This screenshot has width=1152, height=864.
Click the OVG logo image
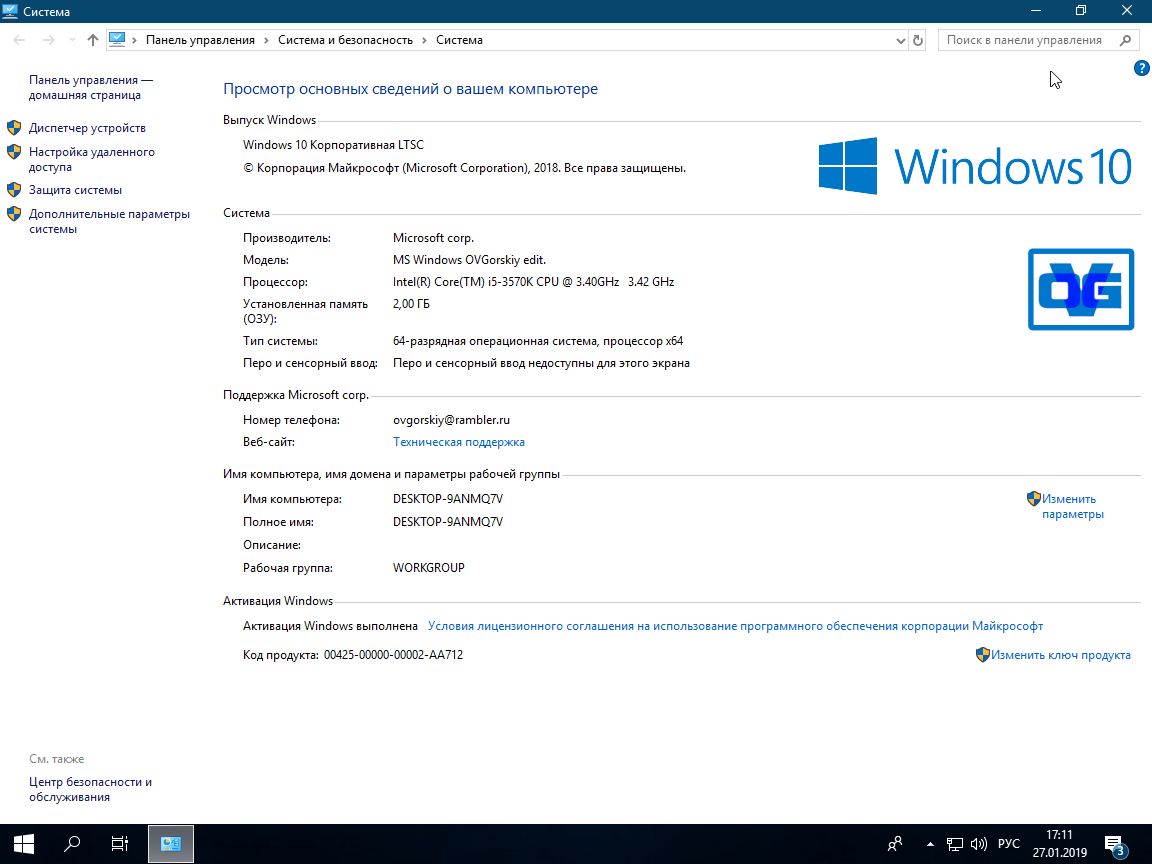pos(1081,289)
